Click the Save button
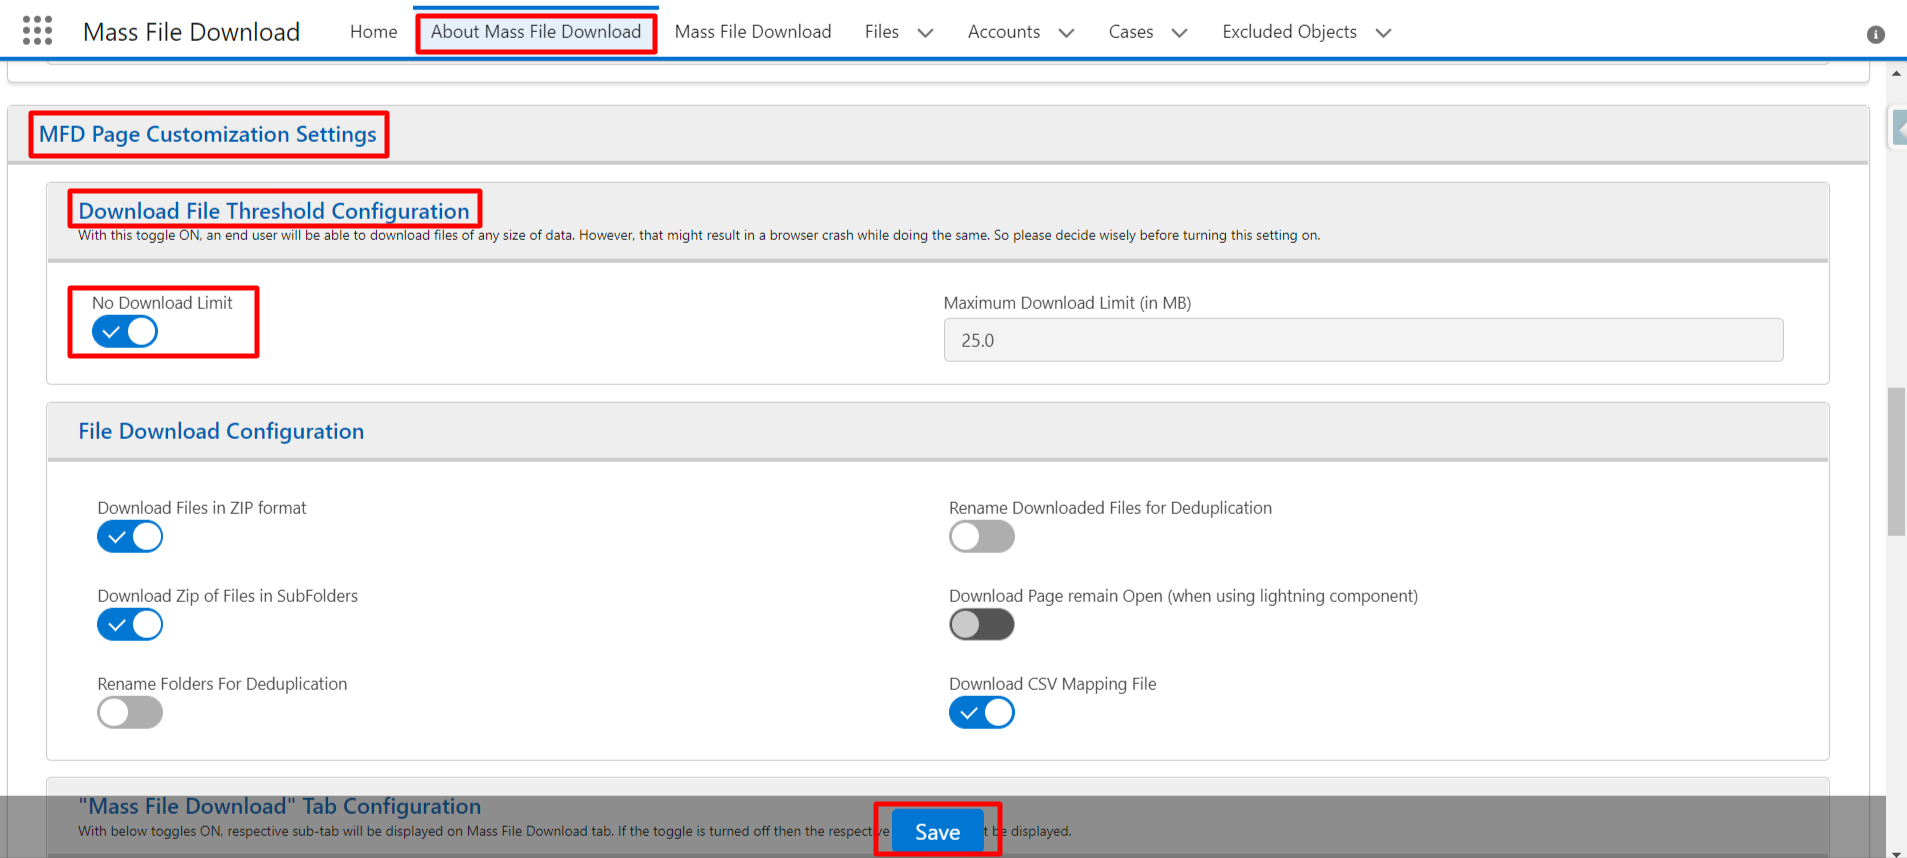Image resolution: width=1907 pixels, height=858 pixels. point(938,832)
